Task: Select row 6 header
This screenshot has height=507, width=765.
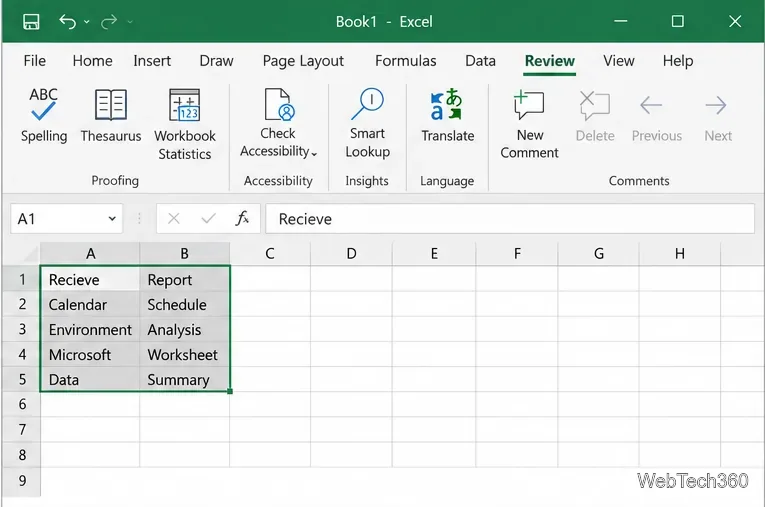Action: pos(21,404)
